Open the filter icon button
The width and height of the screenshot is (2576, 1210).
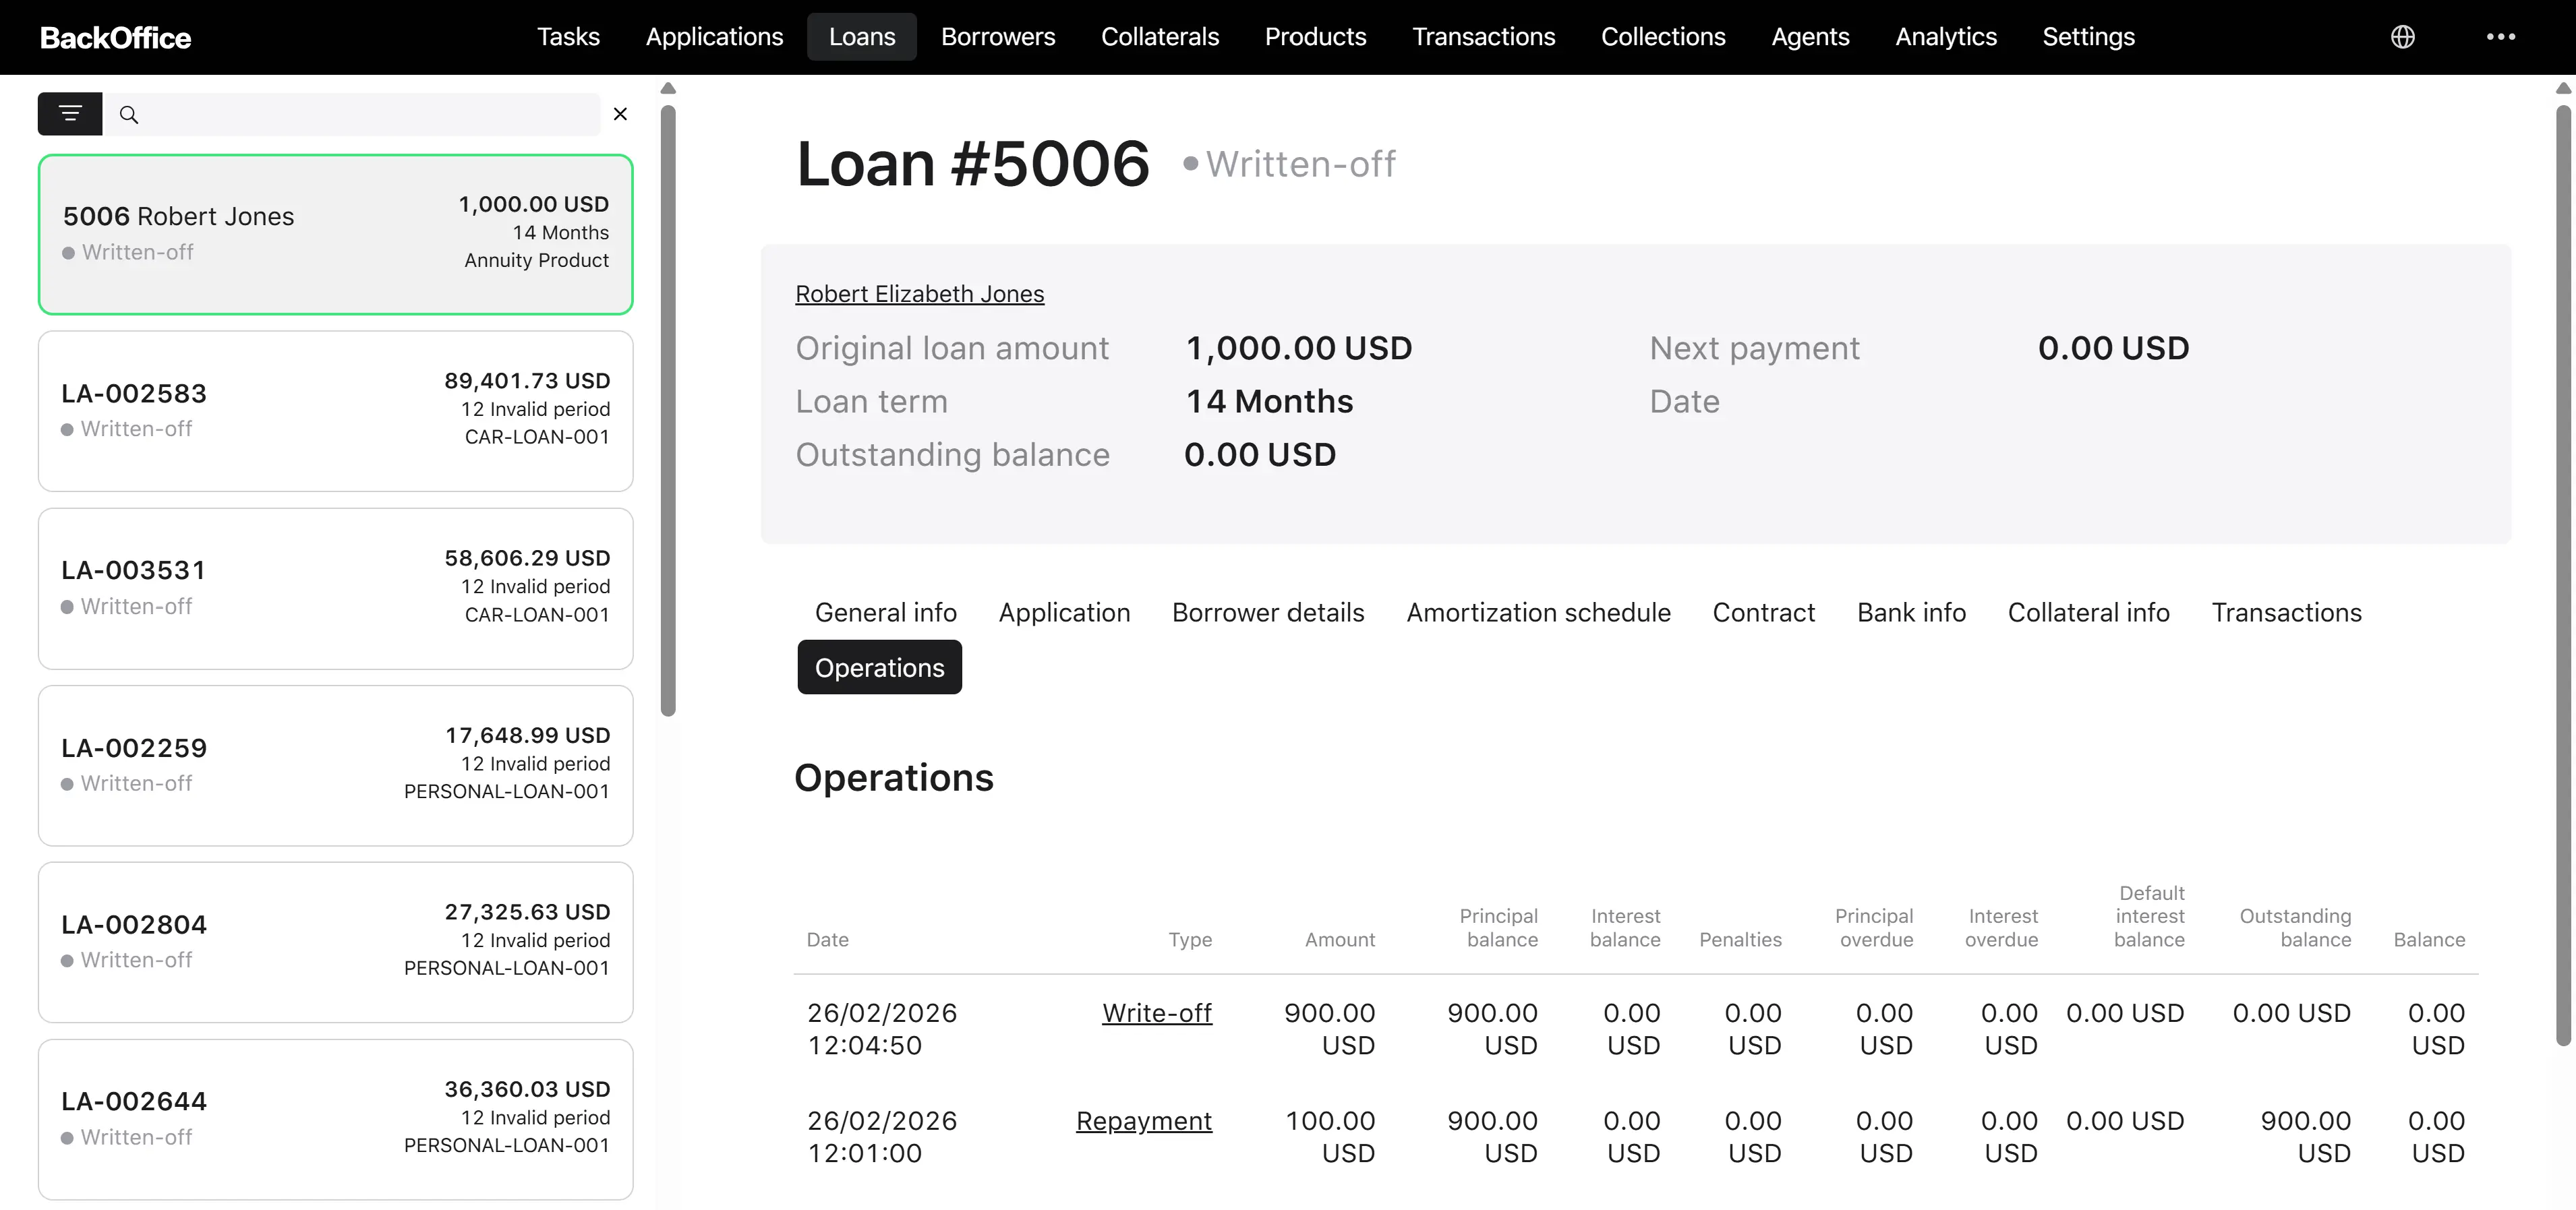tap(70, 114)
